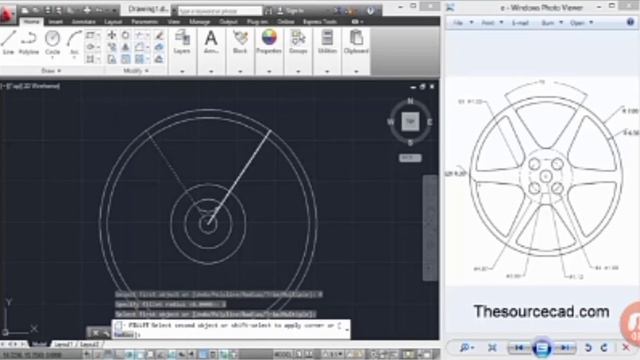The image size is (640, 360).
Task: Switch to the Insert ribbon tab
Action: (56, 22)
